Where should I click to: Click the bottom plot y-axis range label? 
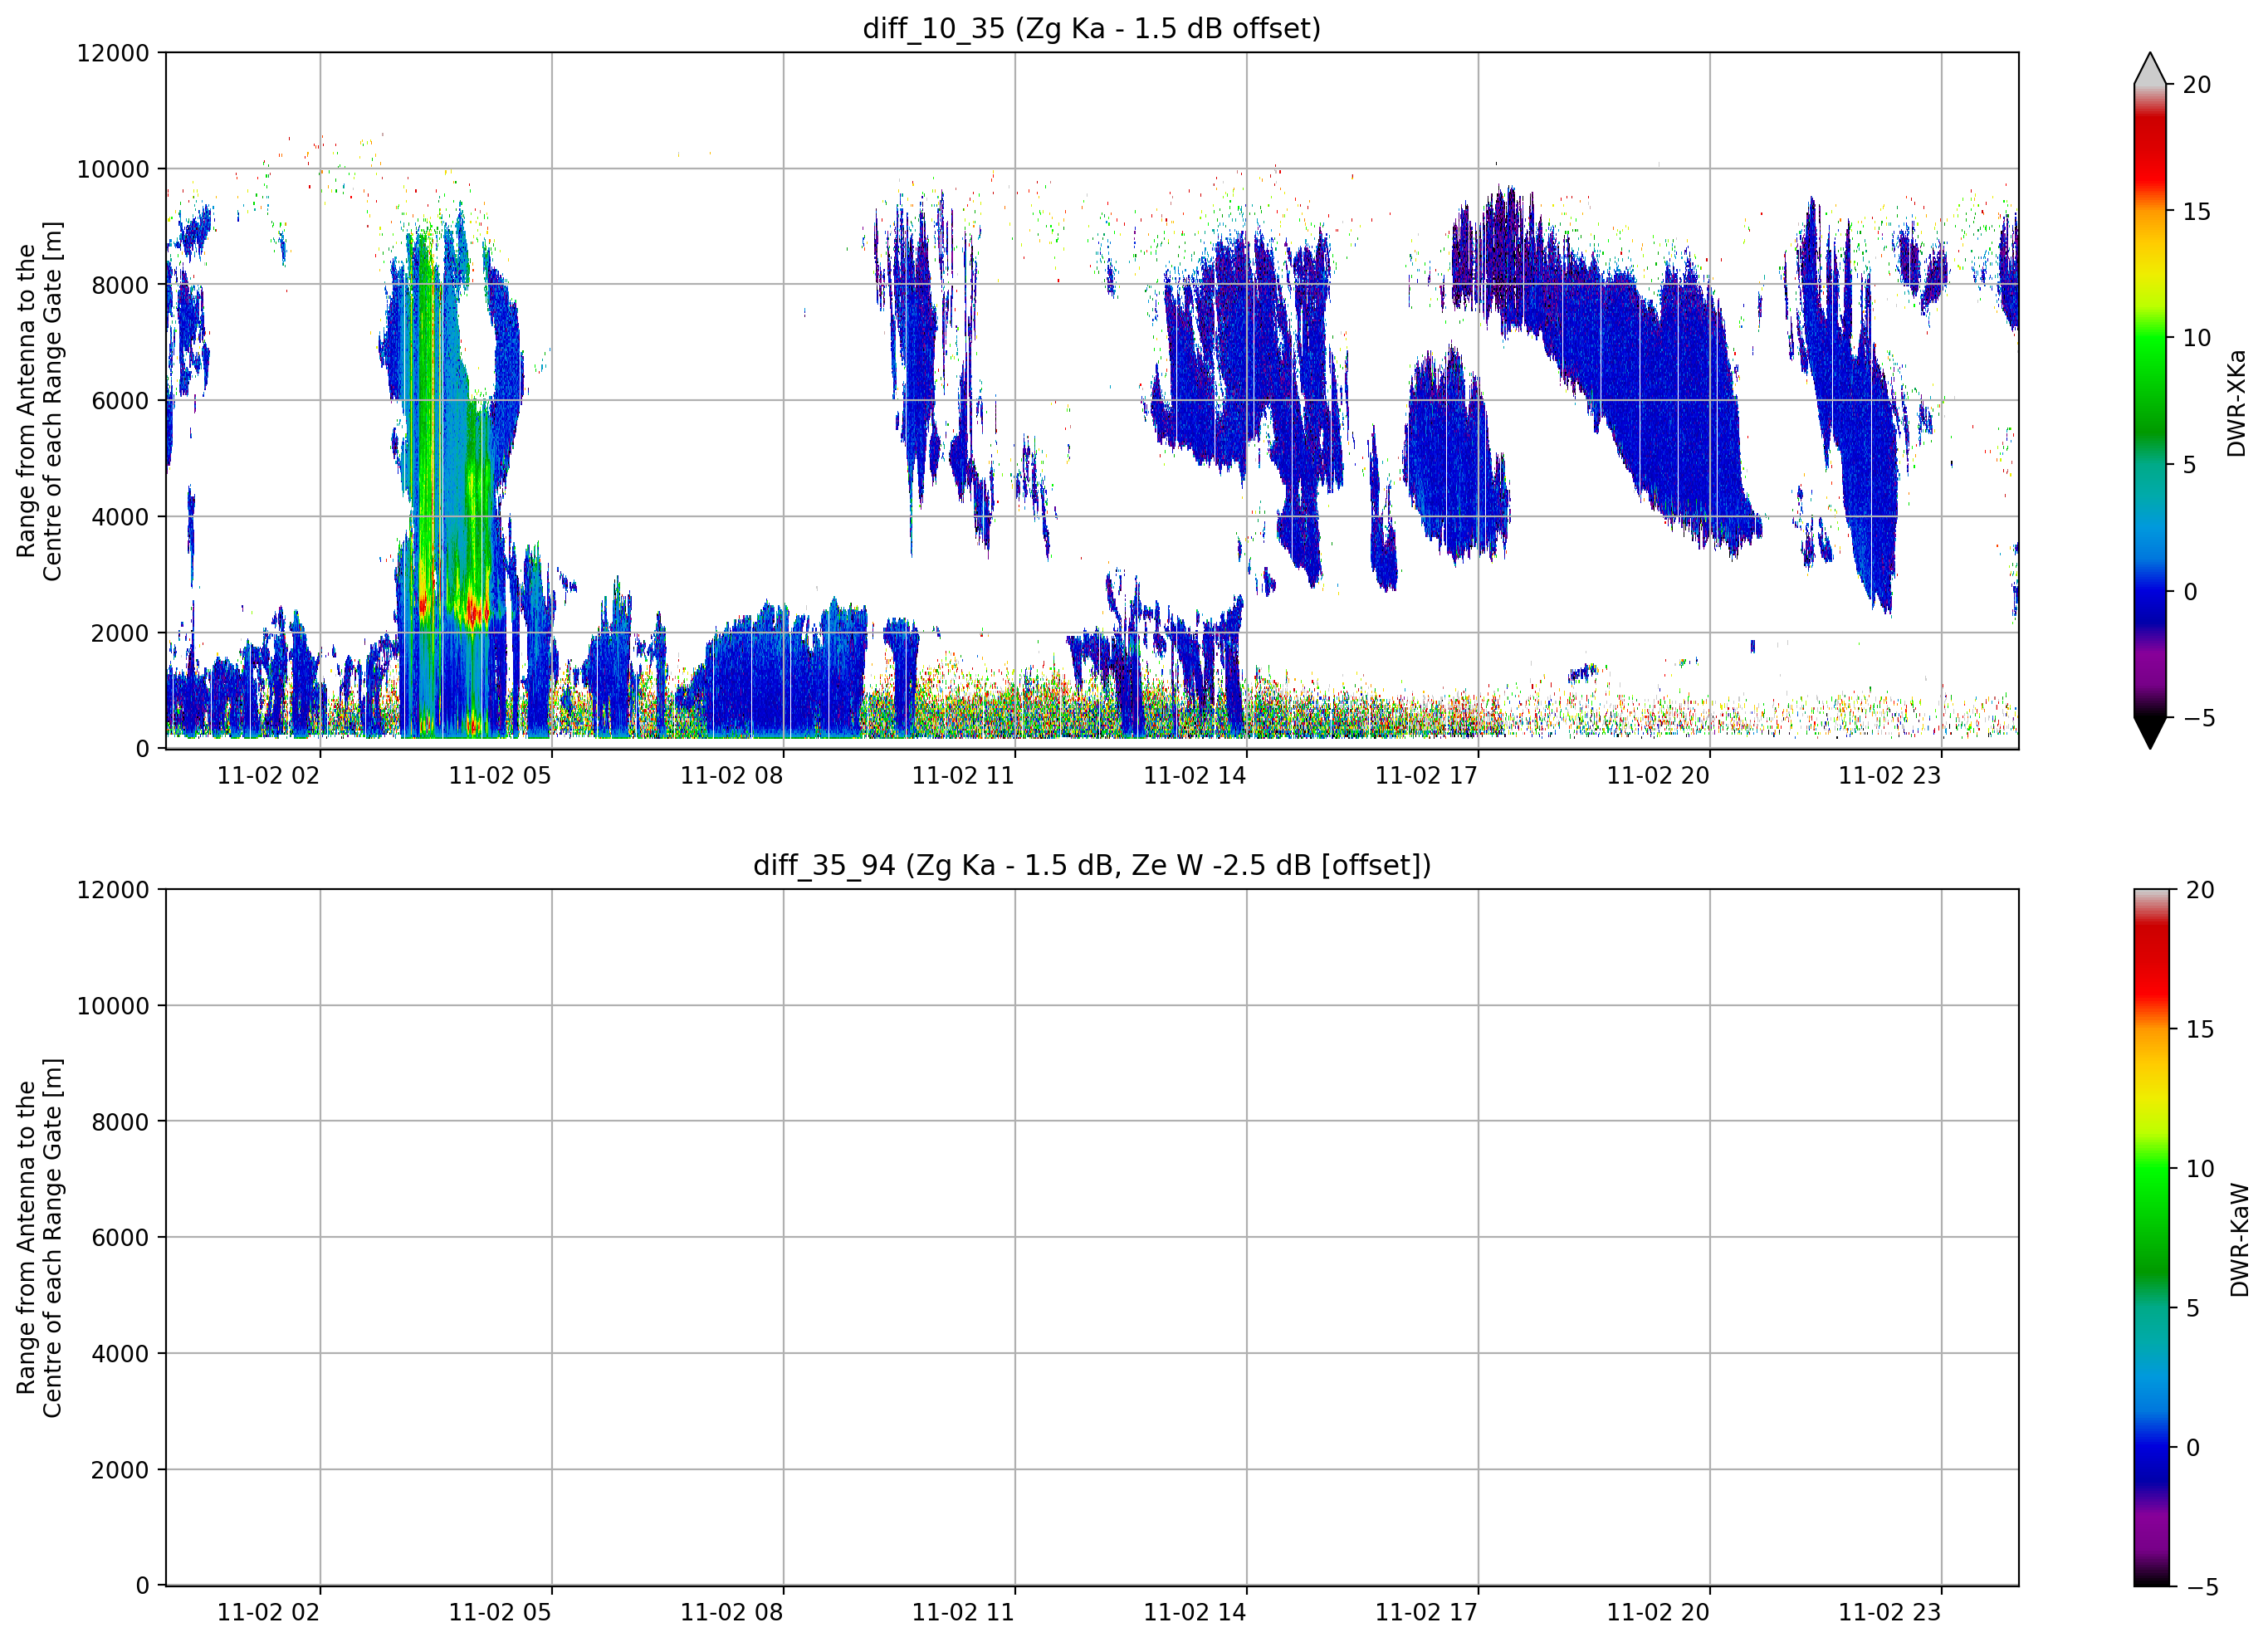tap(39, 1238)
